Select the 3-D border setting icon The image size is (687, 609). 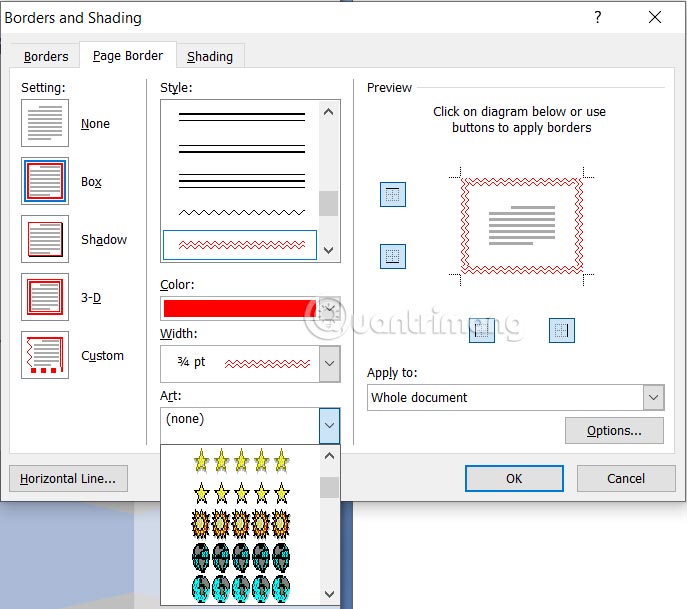45,297
